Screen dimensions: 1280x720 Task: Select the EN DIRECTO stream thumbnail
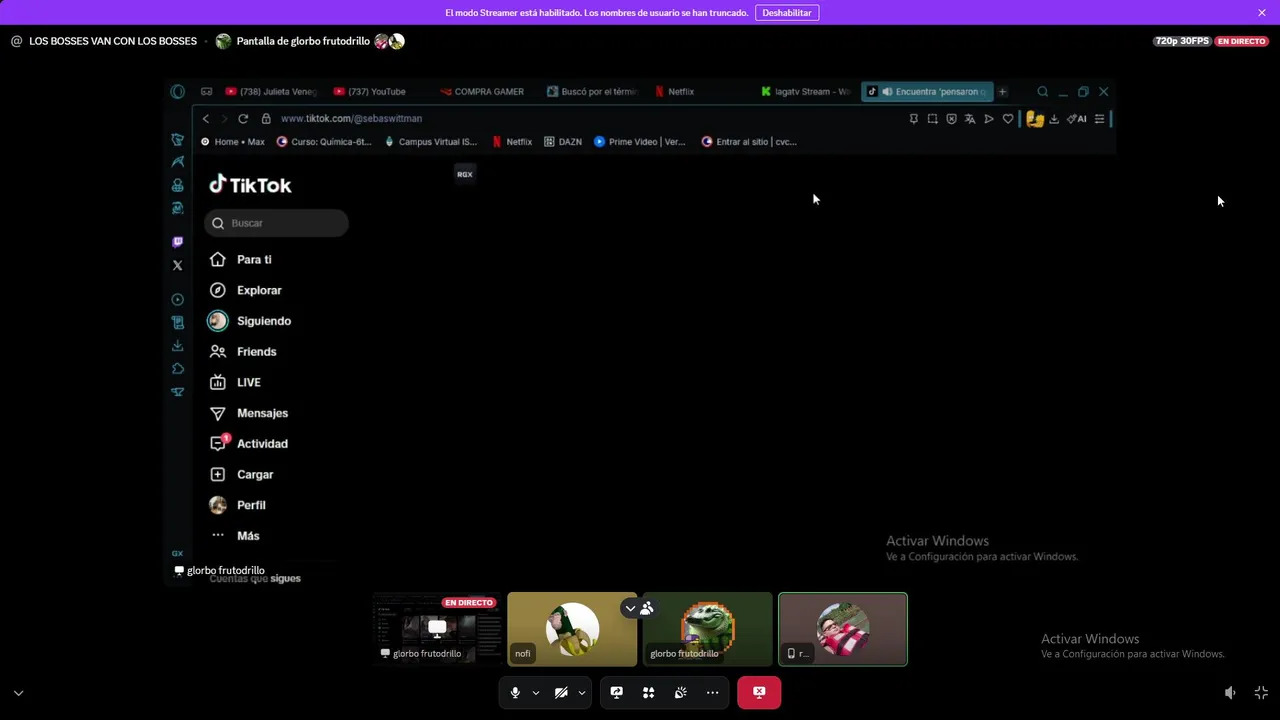[437, 629]
